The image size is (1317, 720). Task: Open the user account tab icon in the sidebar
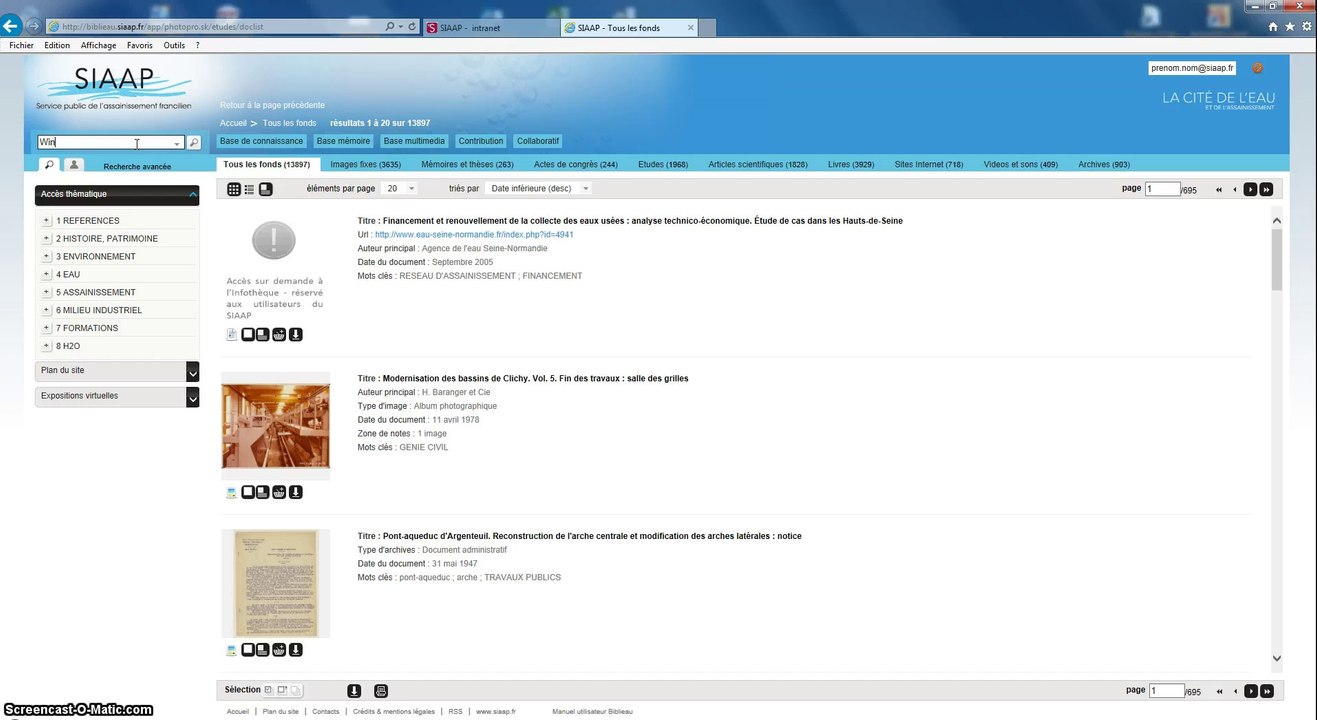pyautogui.click(x=74, y=165)
